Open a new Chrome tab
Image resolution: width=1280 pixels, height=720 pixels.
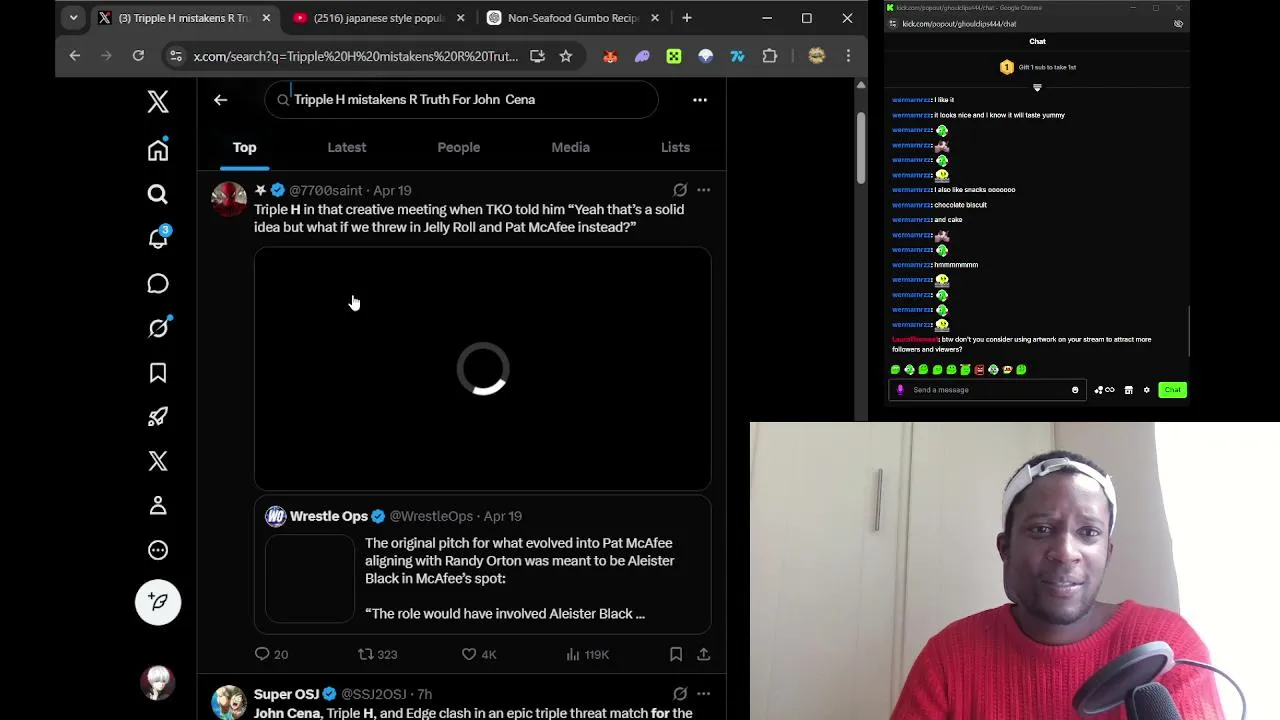click(687, 18)
